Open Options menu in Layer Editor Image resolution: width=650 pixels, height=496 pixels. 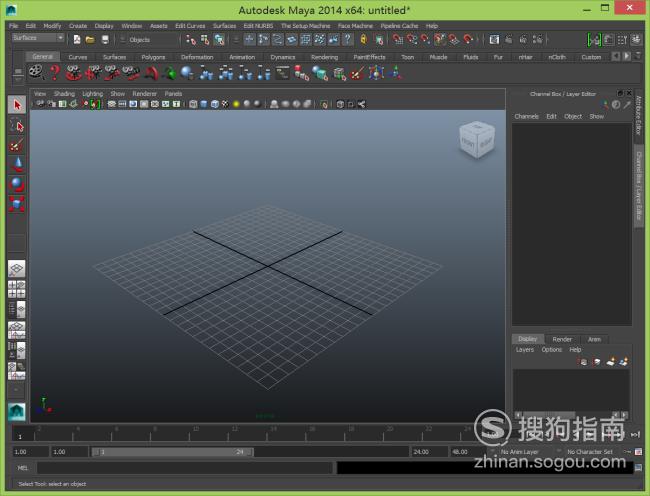point(552,350)
